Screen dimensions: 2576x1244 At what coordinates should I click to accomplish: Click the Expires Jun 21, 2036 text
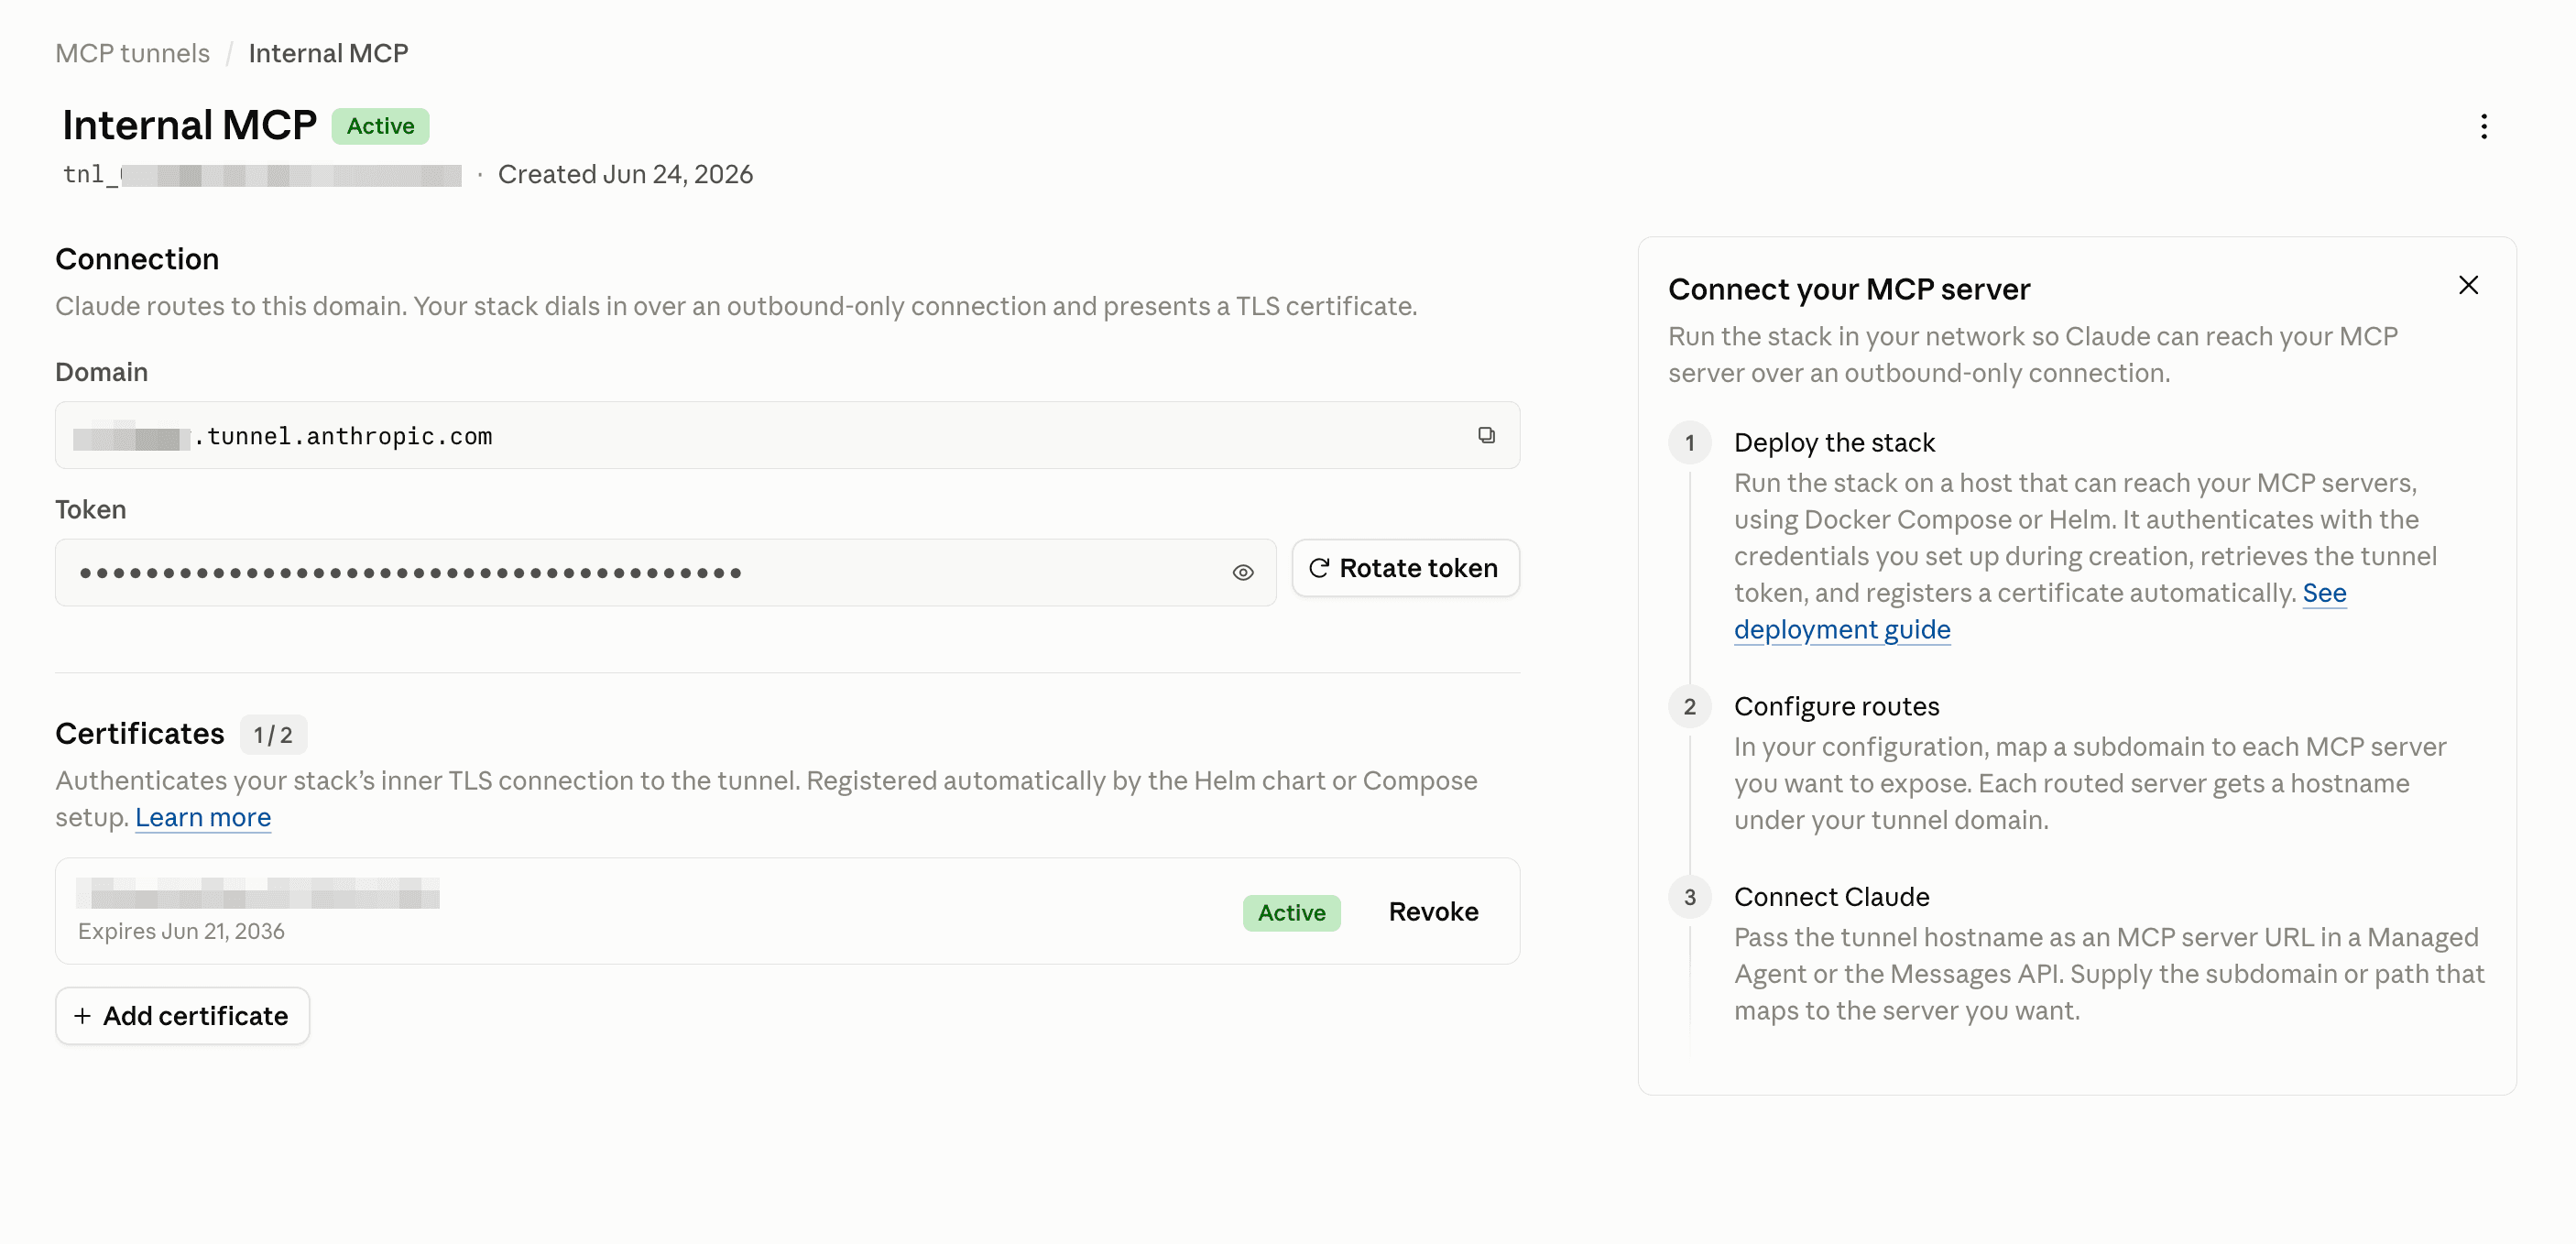pos(181,931)
